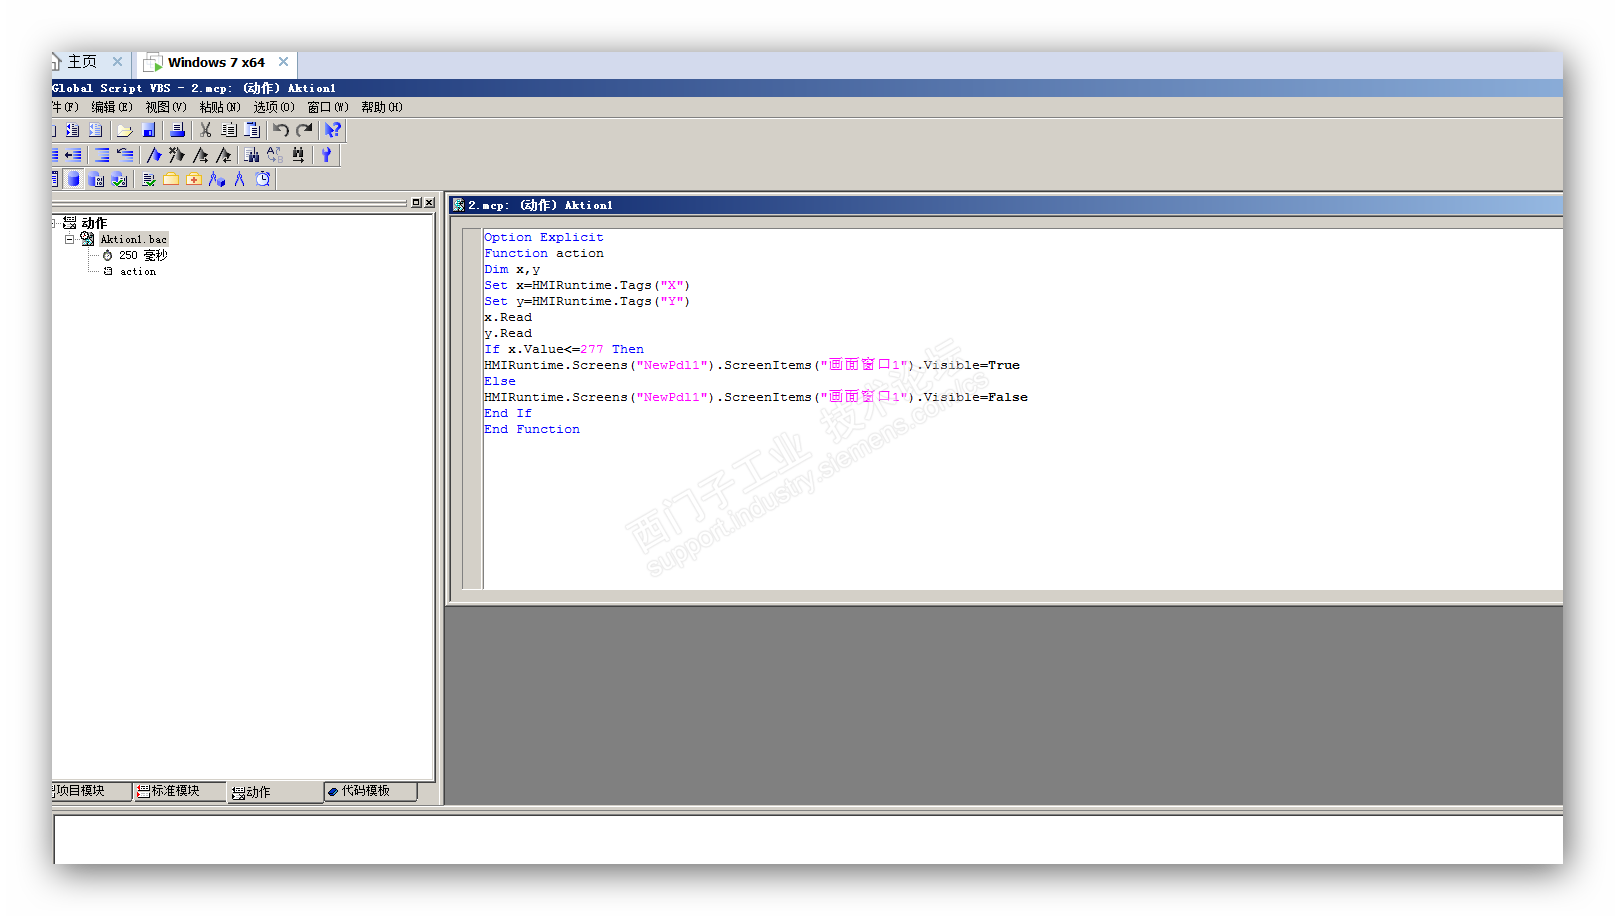
Task: Click the 'End Function' code line
Action: coord(532,430)
